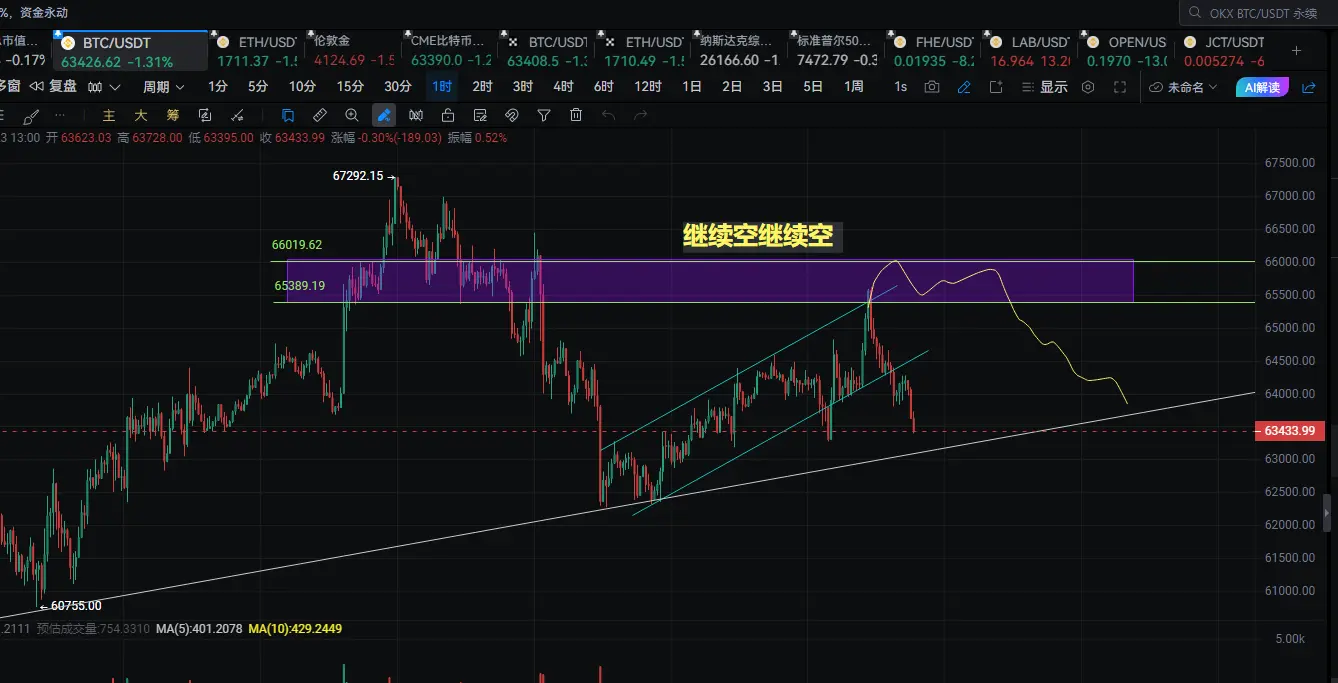Click the layered copy icon after 筹
The width and height of the screenshot is (1338, 683).
205,115
